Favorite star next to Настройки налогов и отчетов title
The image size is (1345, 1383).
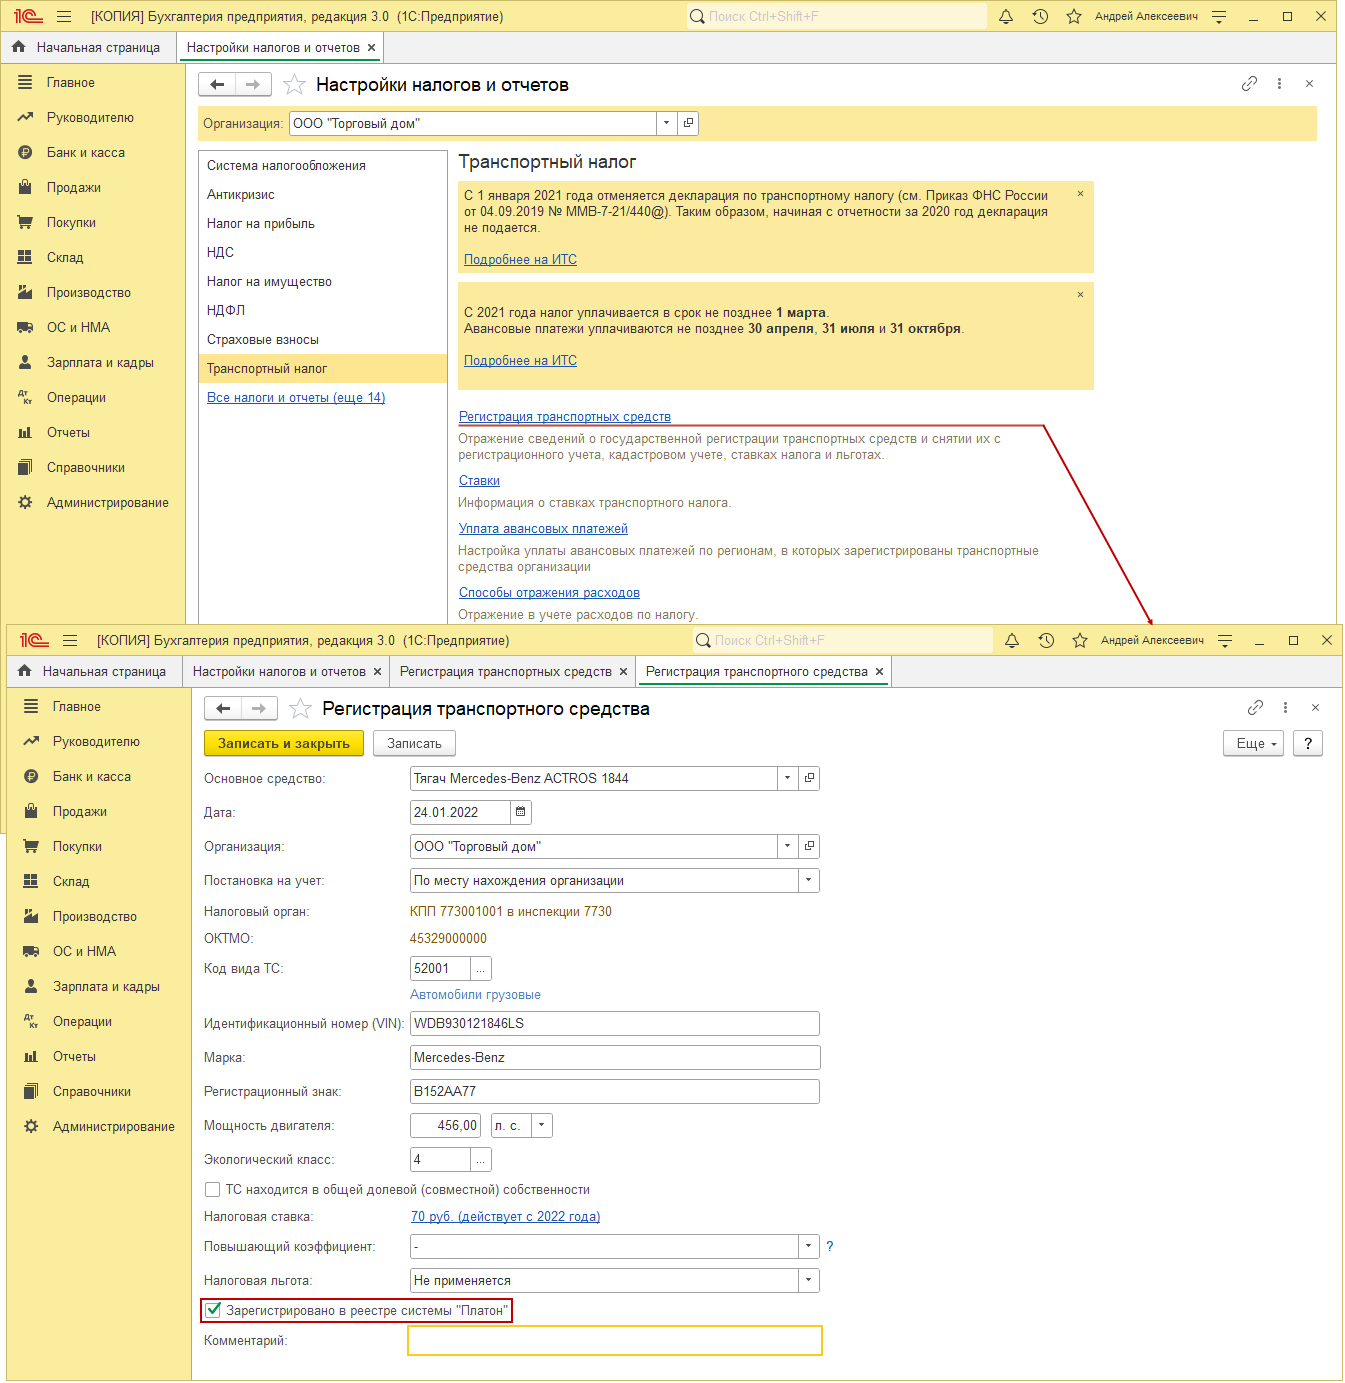pyautogui.click(x=294, y=85)
